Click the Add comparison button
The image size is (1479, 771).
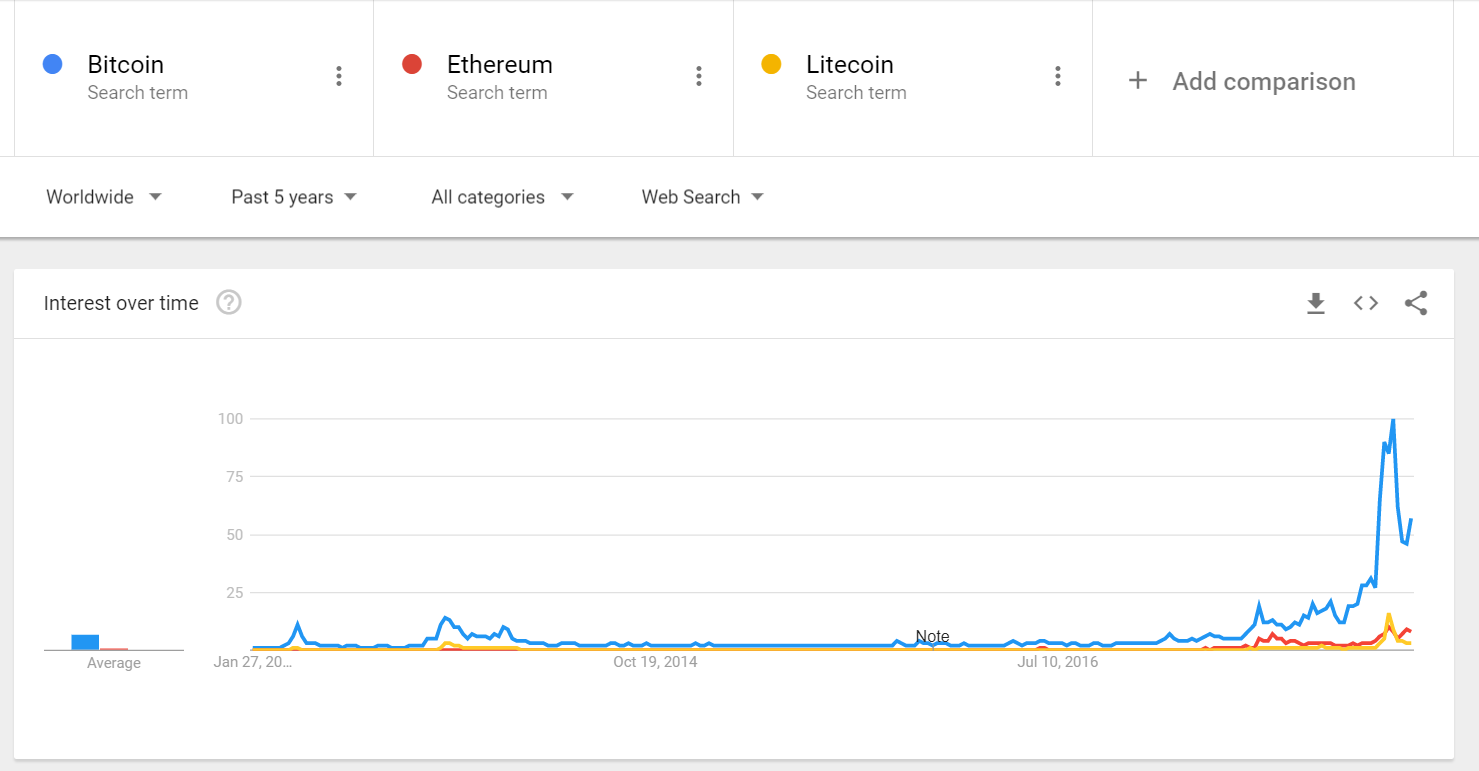pos(1263,81)
